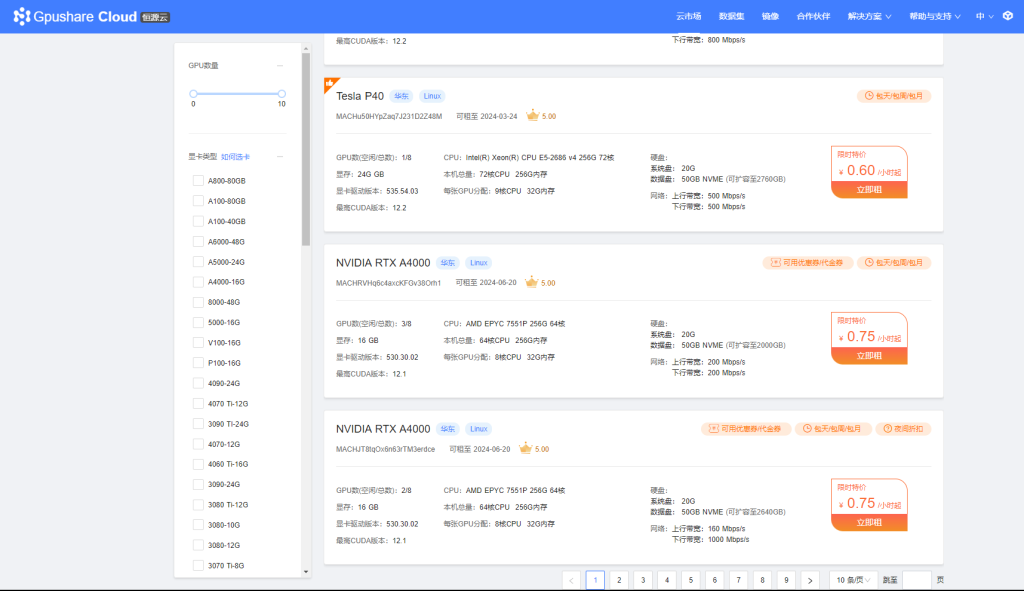The height and width of the screenshot is (591, 1024).
Task: Click crown rating icon on the Tesla P40 card
Action: 532,116
